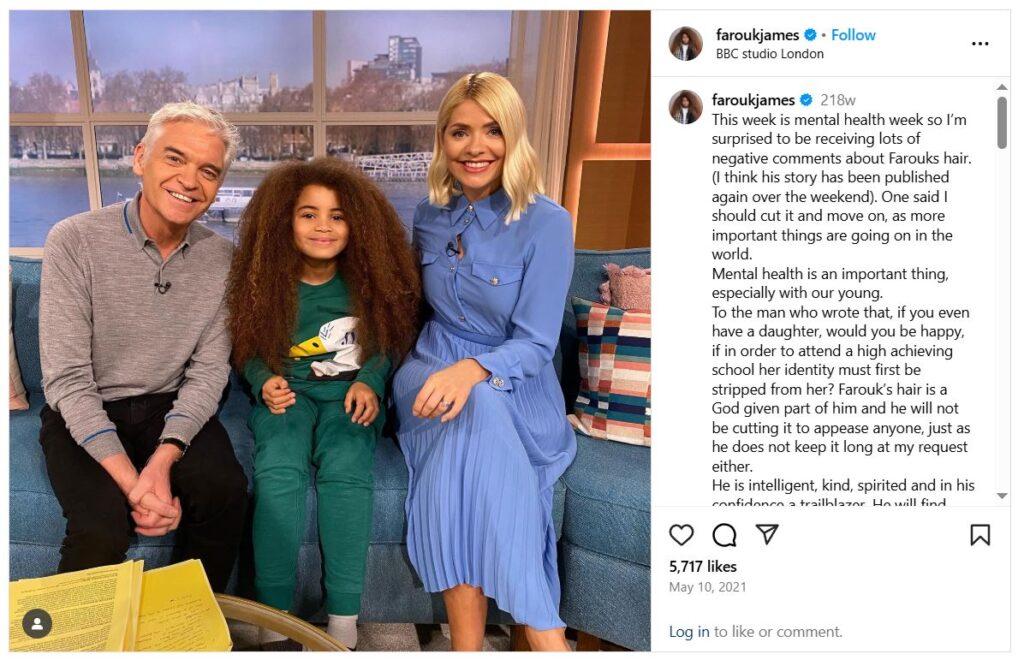Click the verified badge beside header username
Viewport: 1024px width, 666px height.
(810, 35)
